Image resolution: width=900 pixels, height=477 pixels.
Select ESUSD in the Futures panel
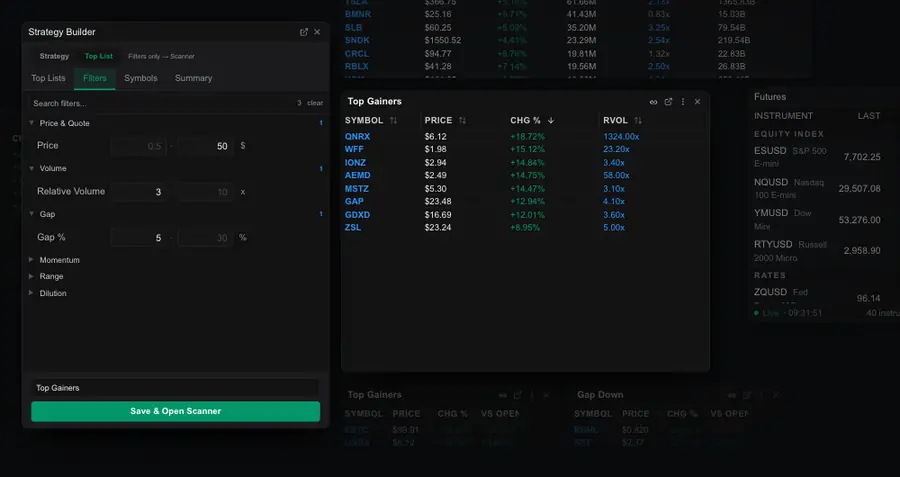pos(770,151)
